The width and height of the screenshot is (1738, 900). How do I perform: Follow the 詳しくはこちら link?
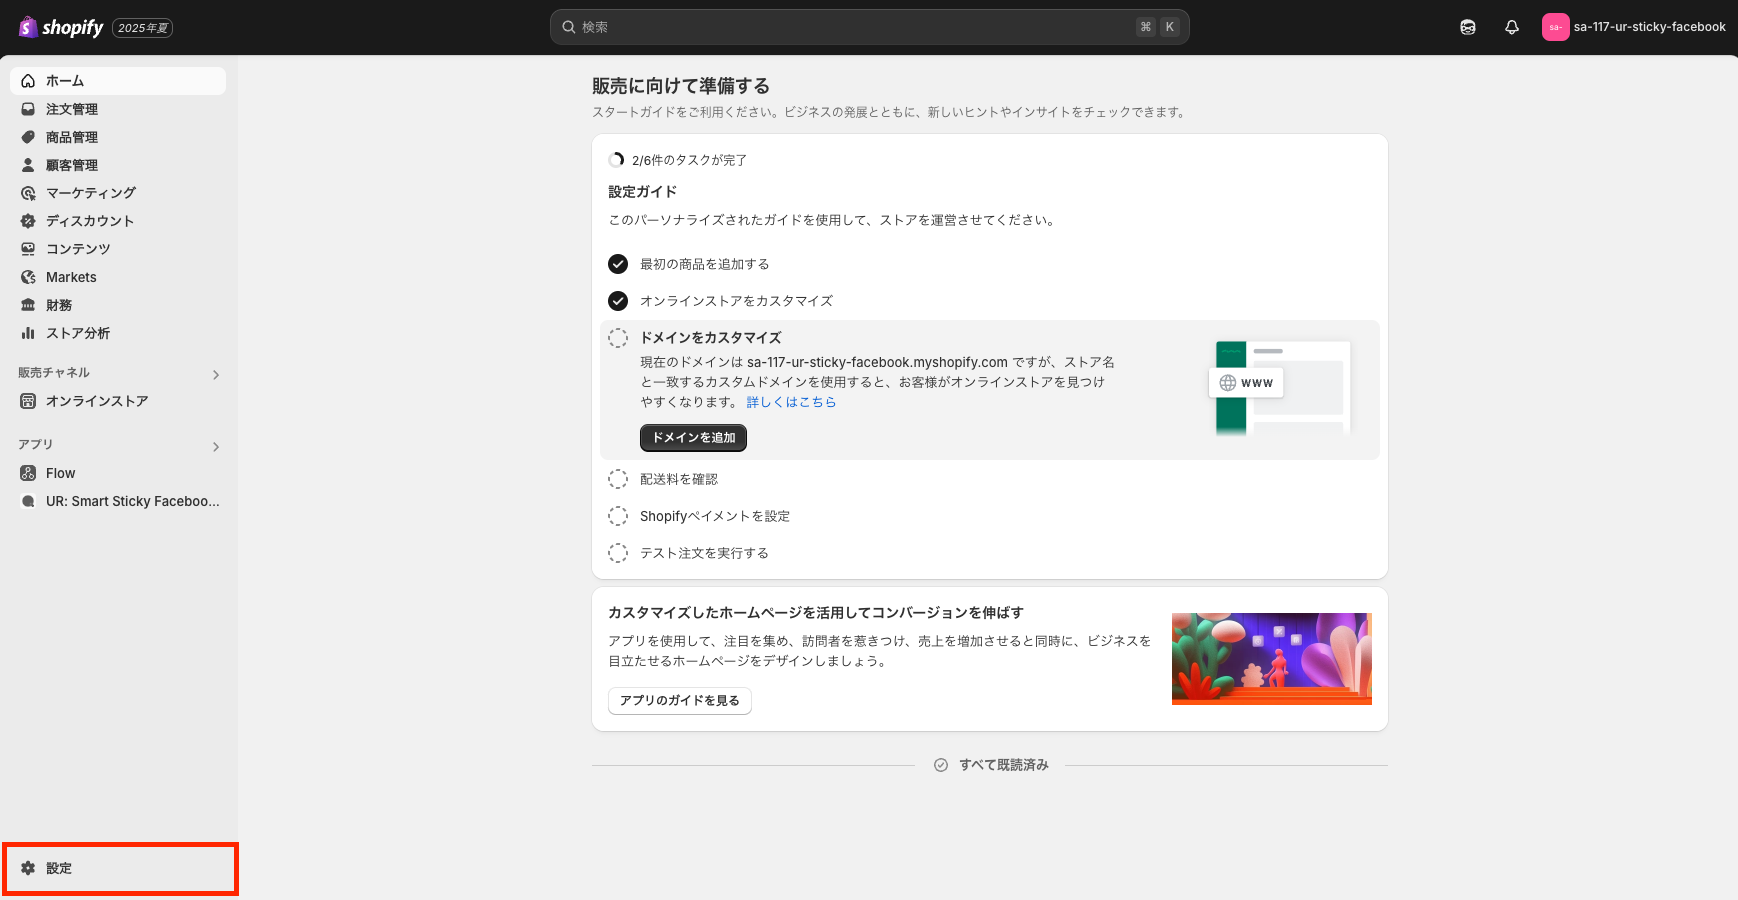[791, 402]
